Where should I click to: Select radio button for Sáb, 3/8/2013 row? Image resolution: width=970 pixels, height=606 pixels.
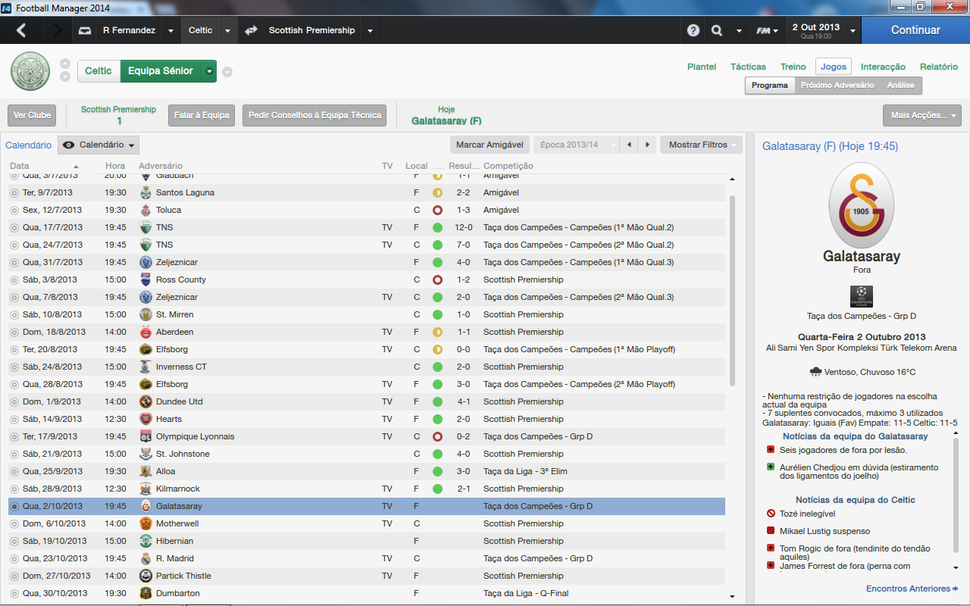(x=14, y=280)
